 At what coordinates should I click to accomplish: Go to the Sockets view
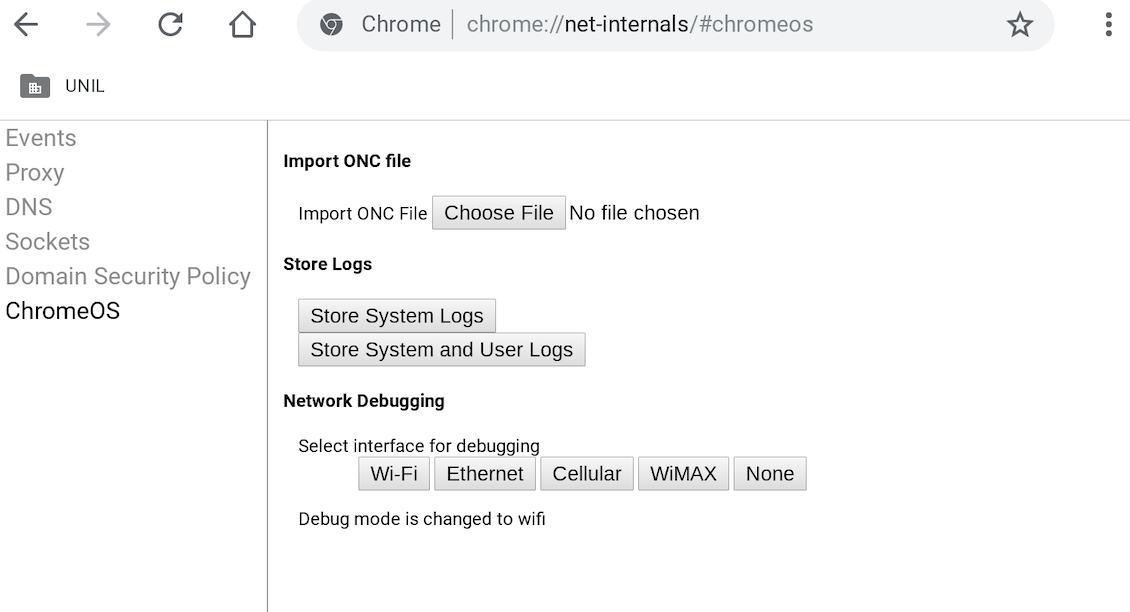click(x=48, y=242)
